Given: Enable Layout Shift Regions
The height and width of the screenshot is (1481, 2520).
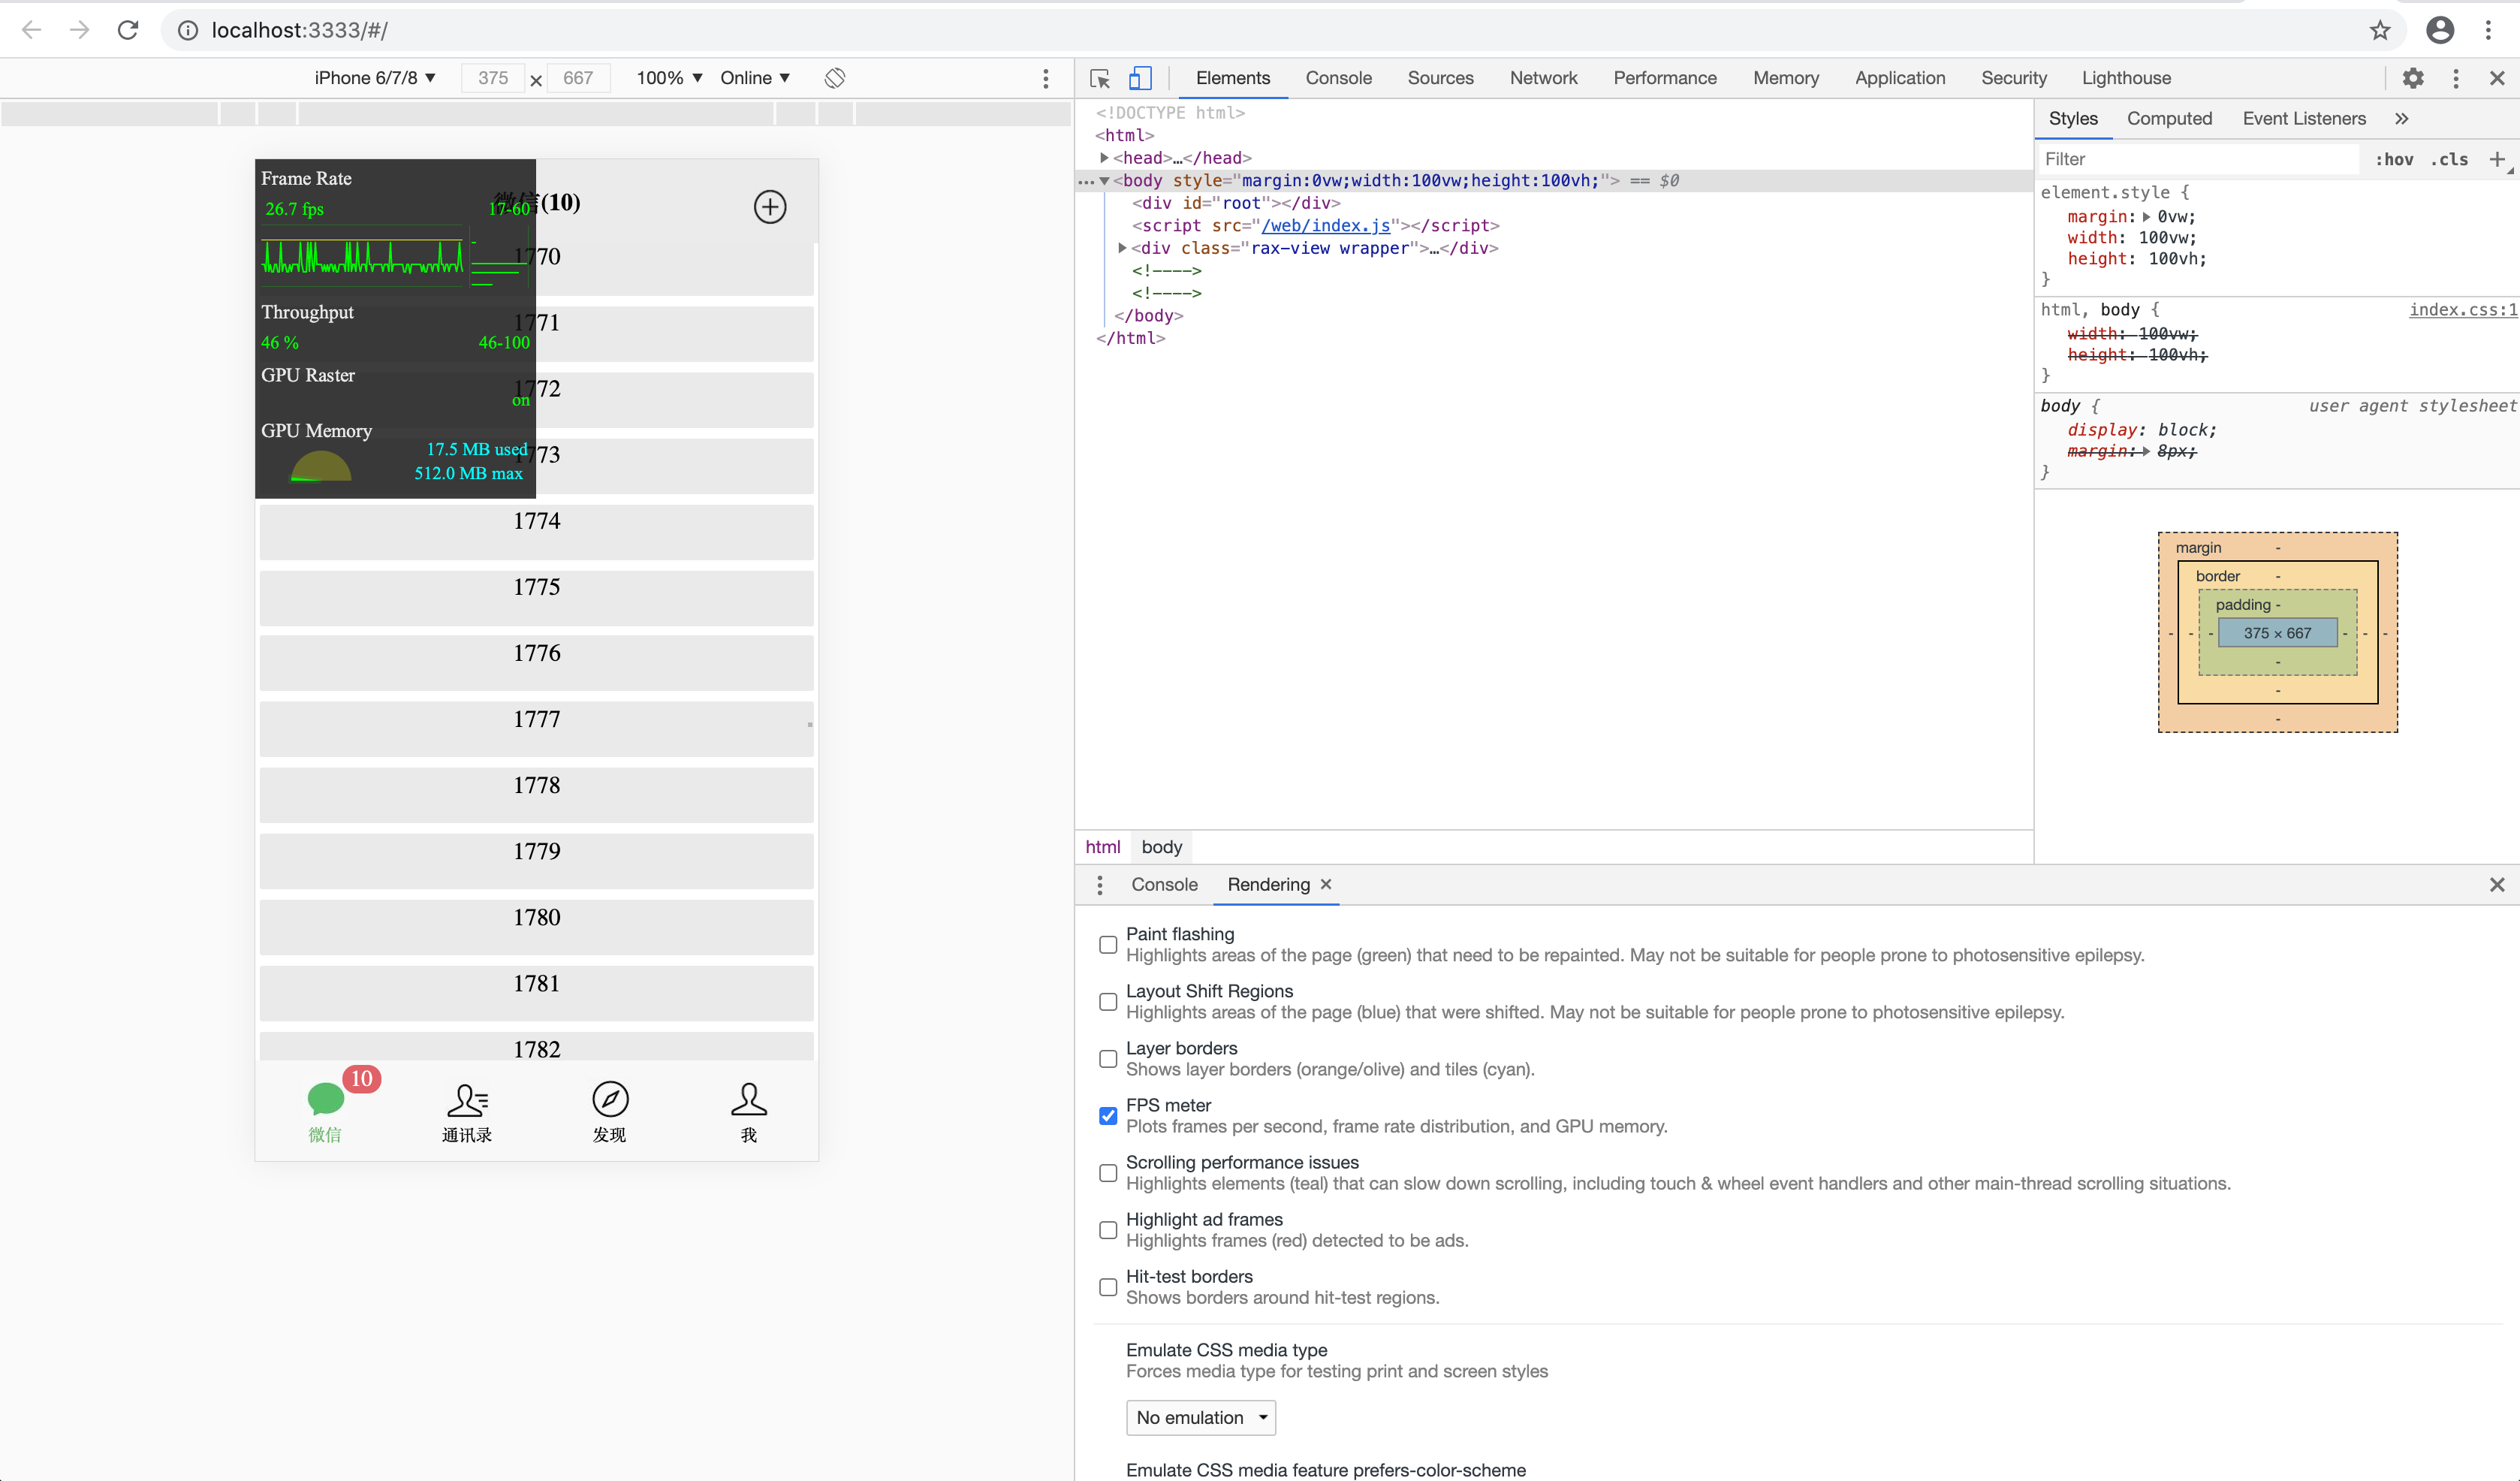Looking at the screenshot, I should coord(1108,1002).
